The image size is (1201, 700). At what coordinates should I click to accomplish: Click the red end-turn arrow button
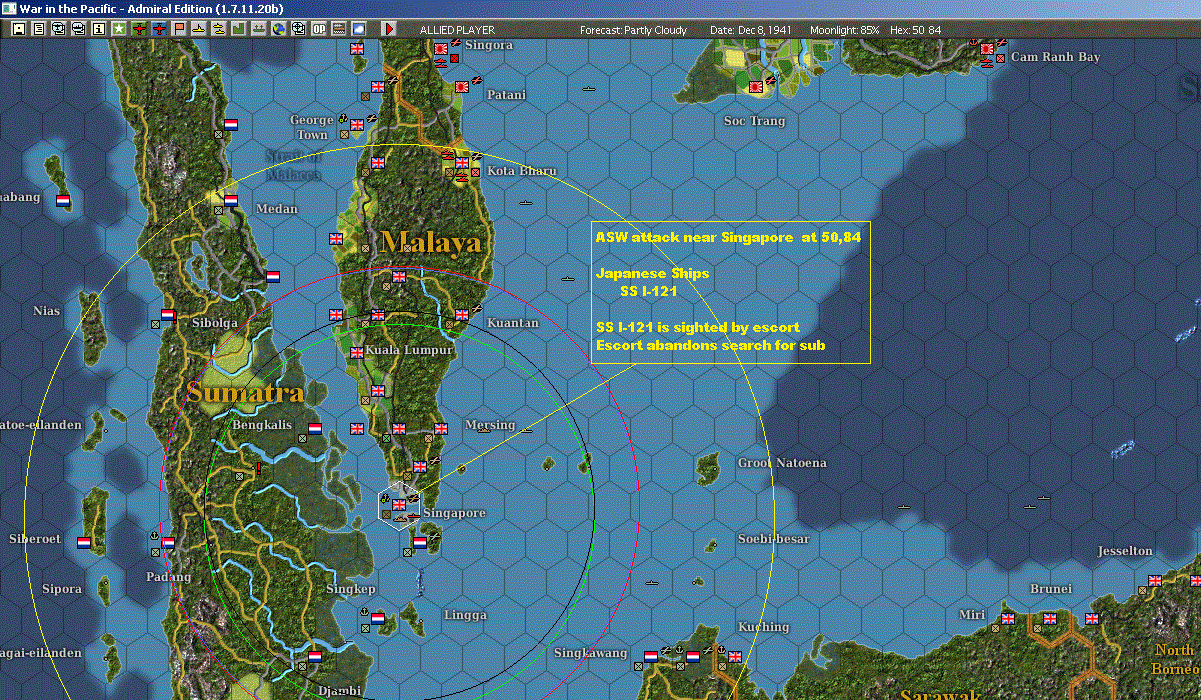point(389,29)
